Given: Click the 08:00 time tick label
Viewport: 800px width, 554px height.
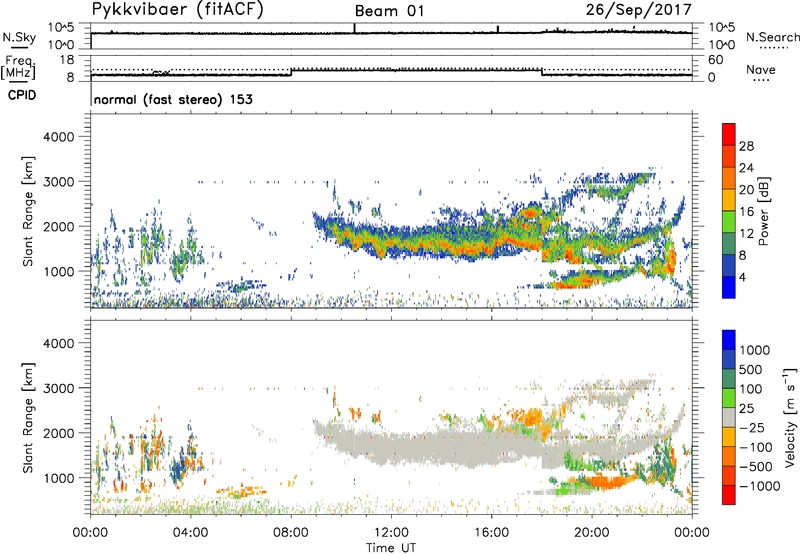Looking at the screenshot, I should click(291, 533).
